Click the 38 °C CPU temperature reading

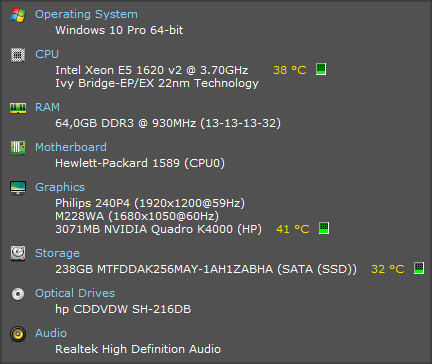click(x=290, y=70)
